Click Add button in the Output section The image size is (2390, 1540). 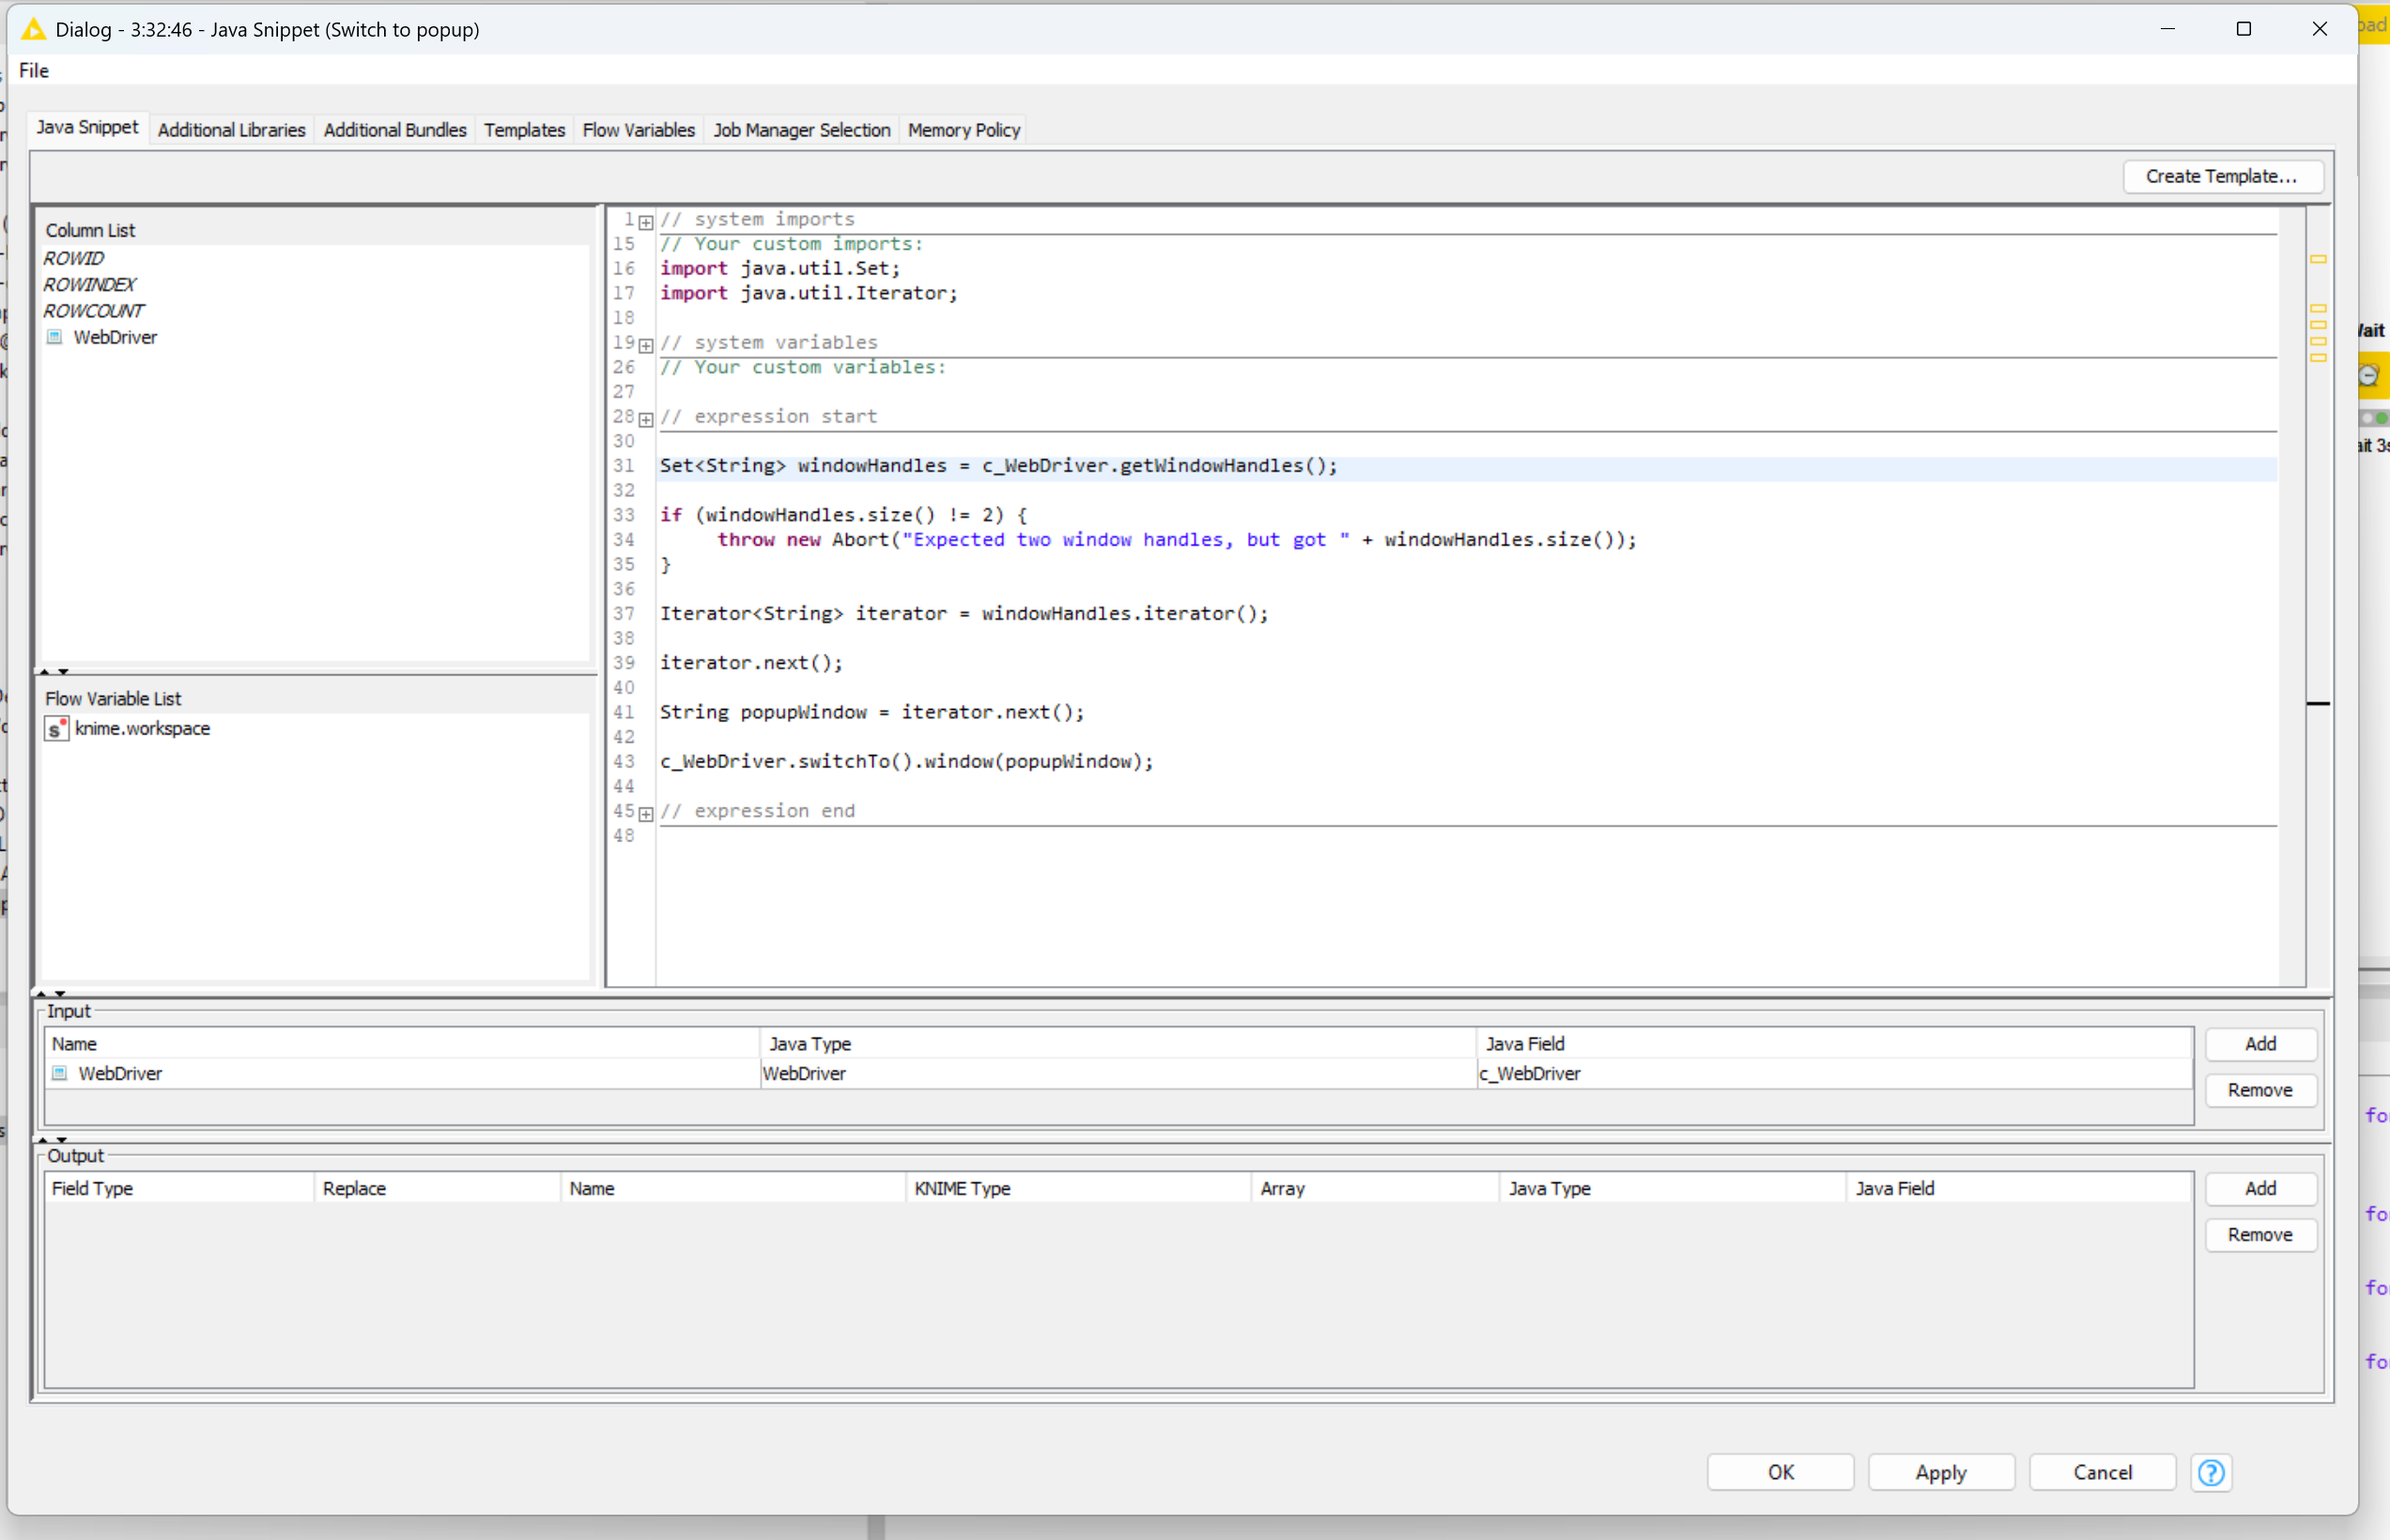point(2260,1188)
